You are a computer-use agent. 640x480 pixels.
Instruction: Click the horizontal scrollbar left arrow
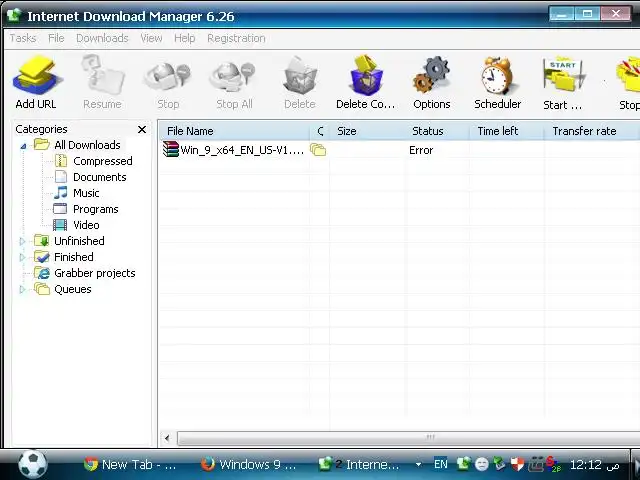[167, 438]
